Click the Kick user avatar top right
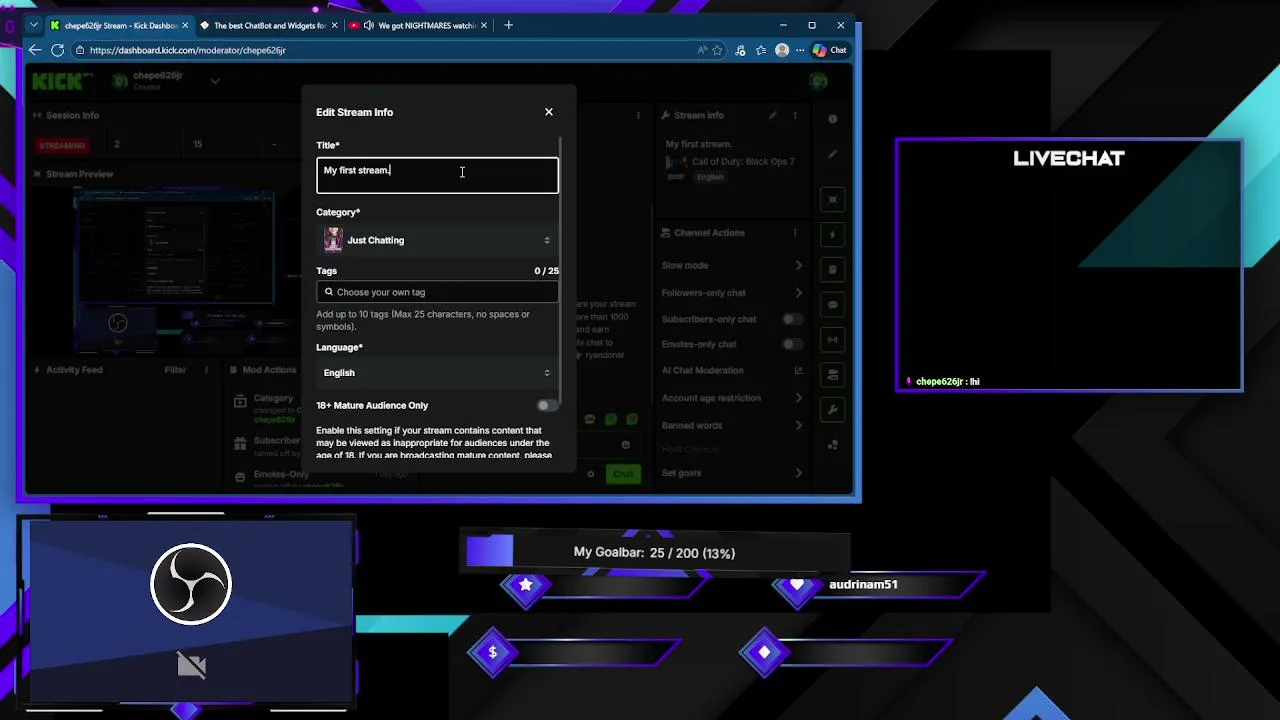 (819, 81)
